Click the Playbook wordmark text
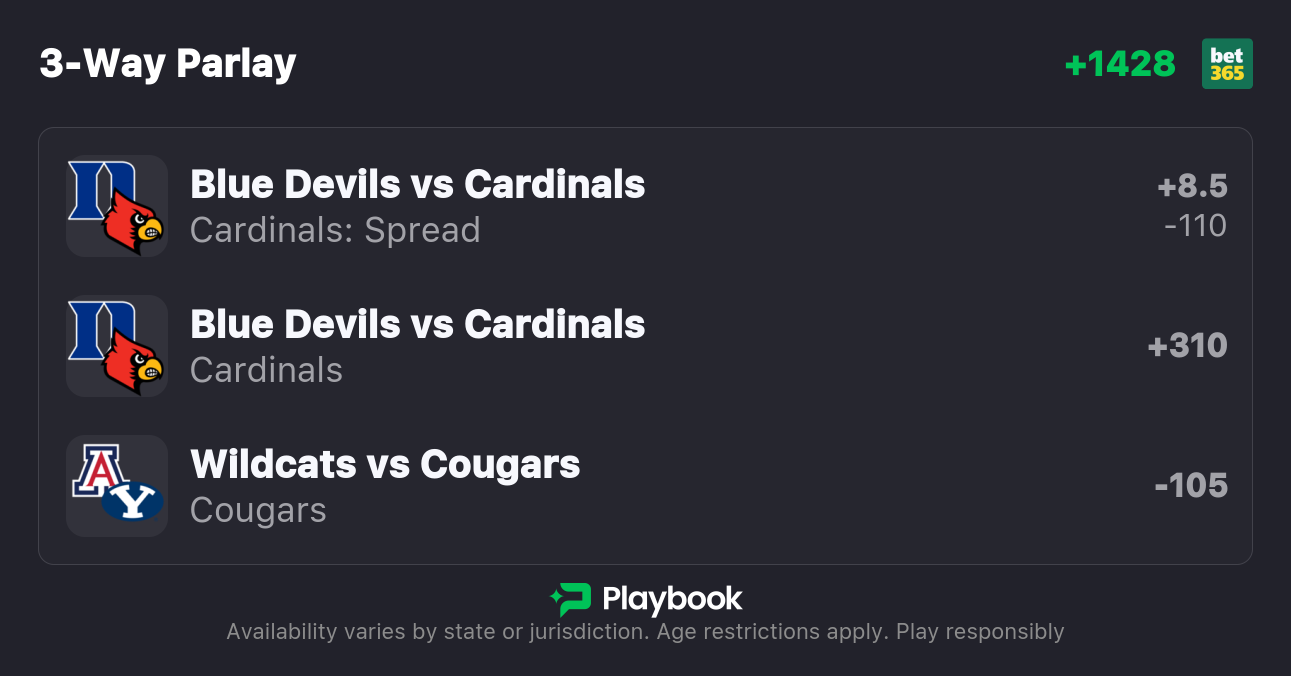The image size is (1291, 676). 672,599
